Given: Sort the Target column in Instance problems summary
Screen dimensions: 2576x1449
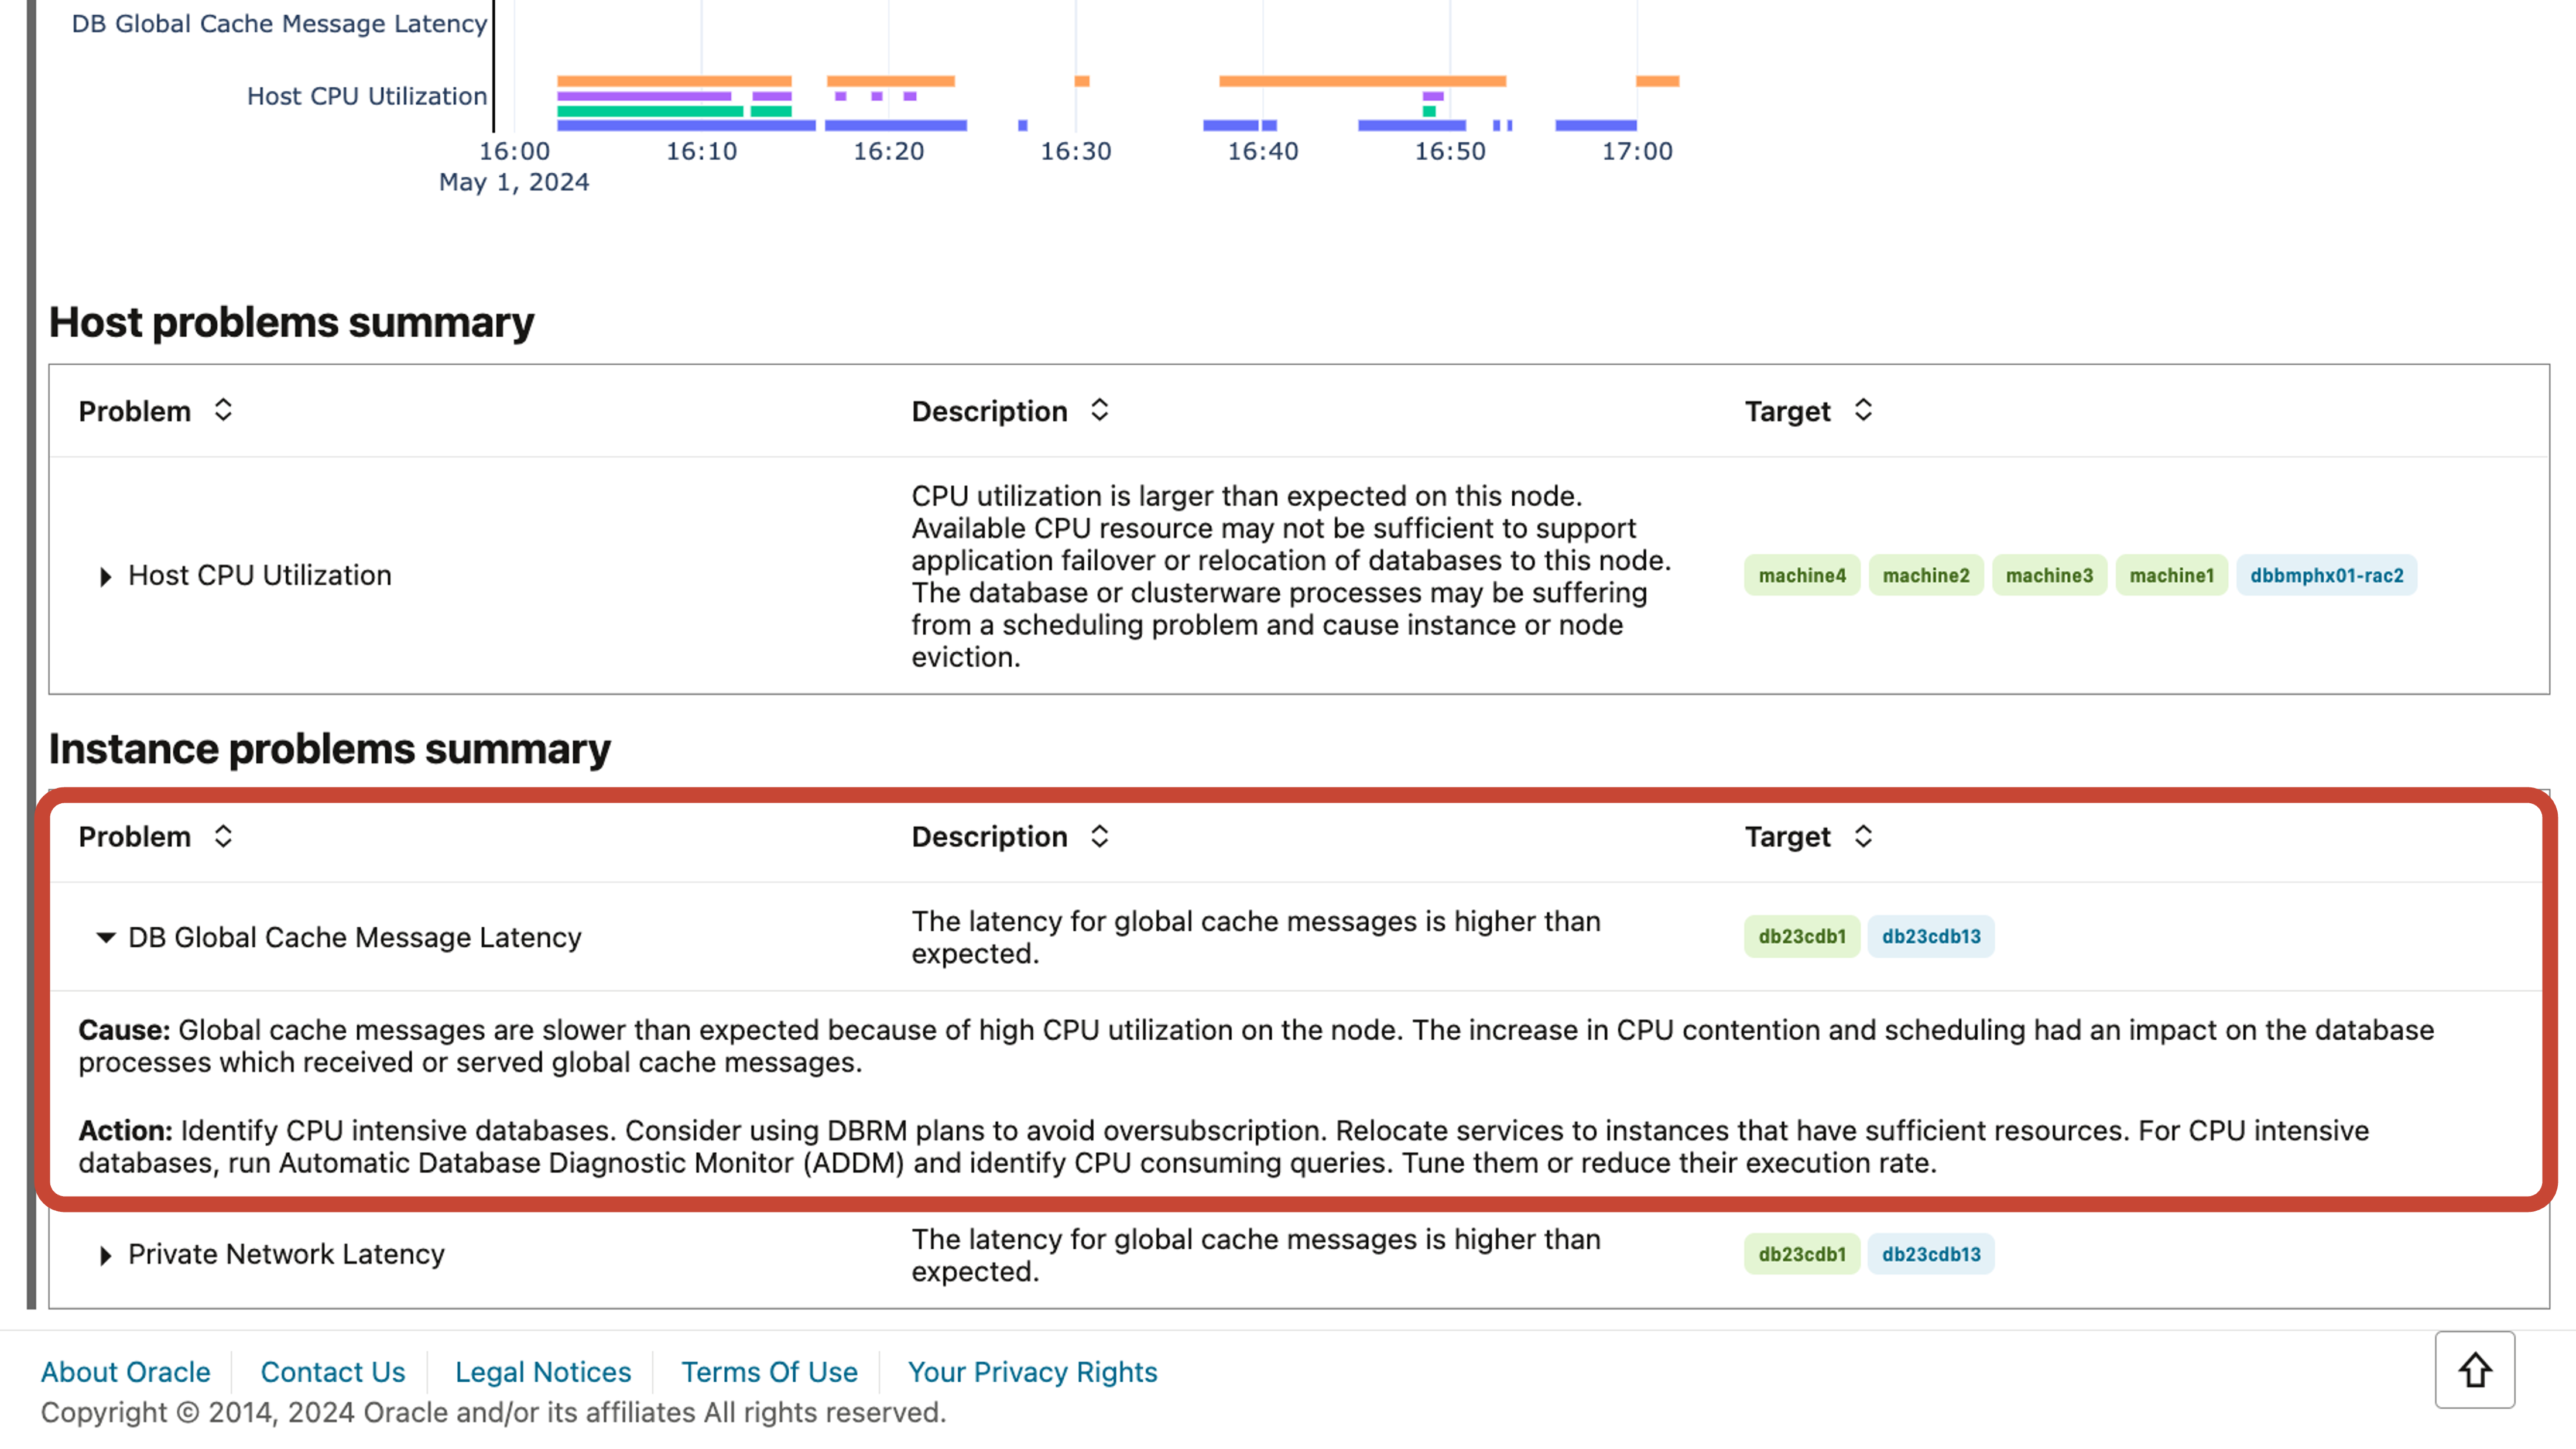Looking at the screenshot, I should (x=1862, y=836).
